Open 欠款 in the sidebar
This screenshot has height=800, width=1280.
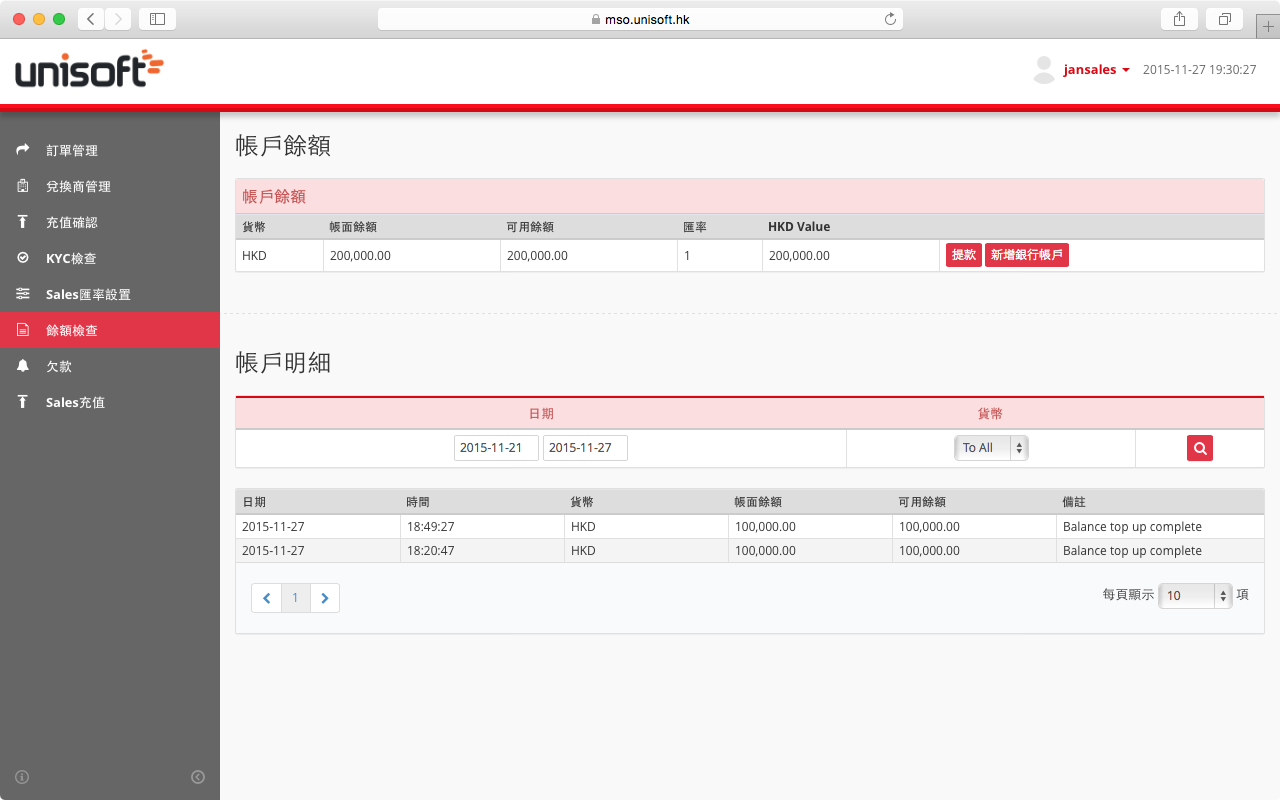[110, 366]
